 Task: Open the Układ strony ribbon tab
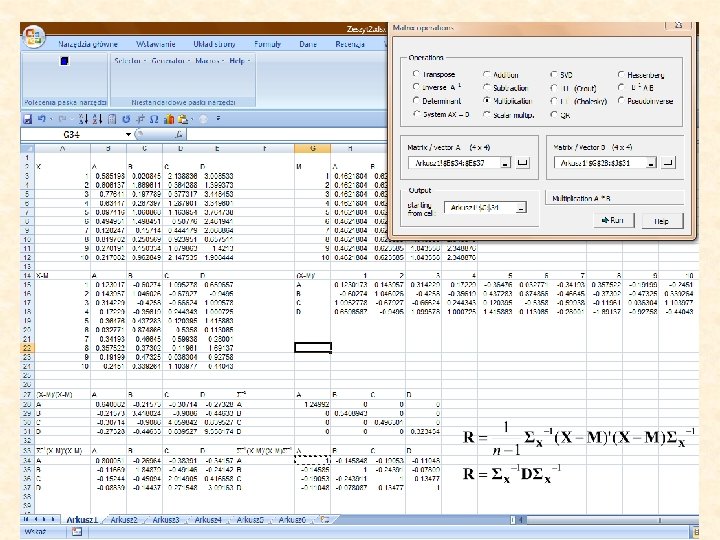(214, 44)
